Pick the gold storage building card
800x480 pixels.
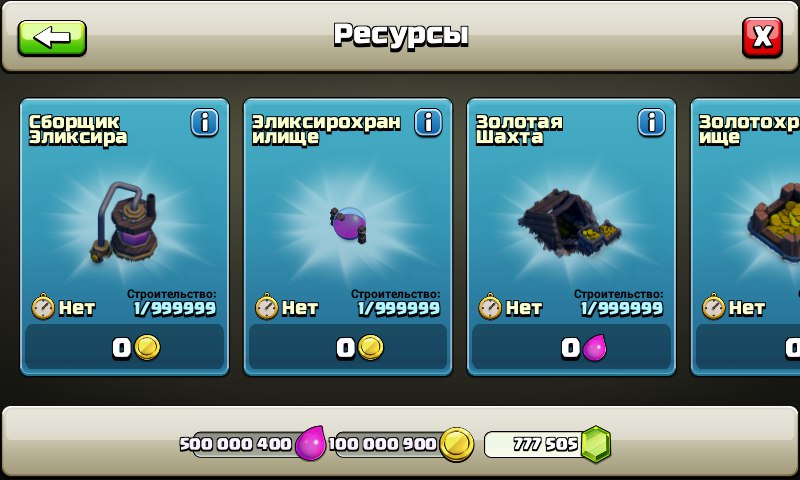[745, 237]
